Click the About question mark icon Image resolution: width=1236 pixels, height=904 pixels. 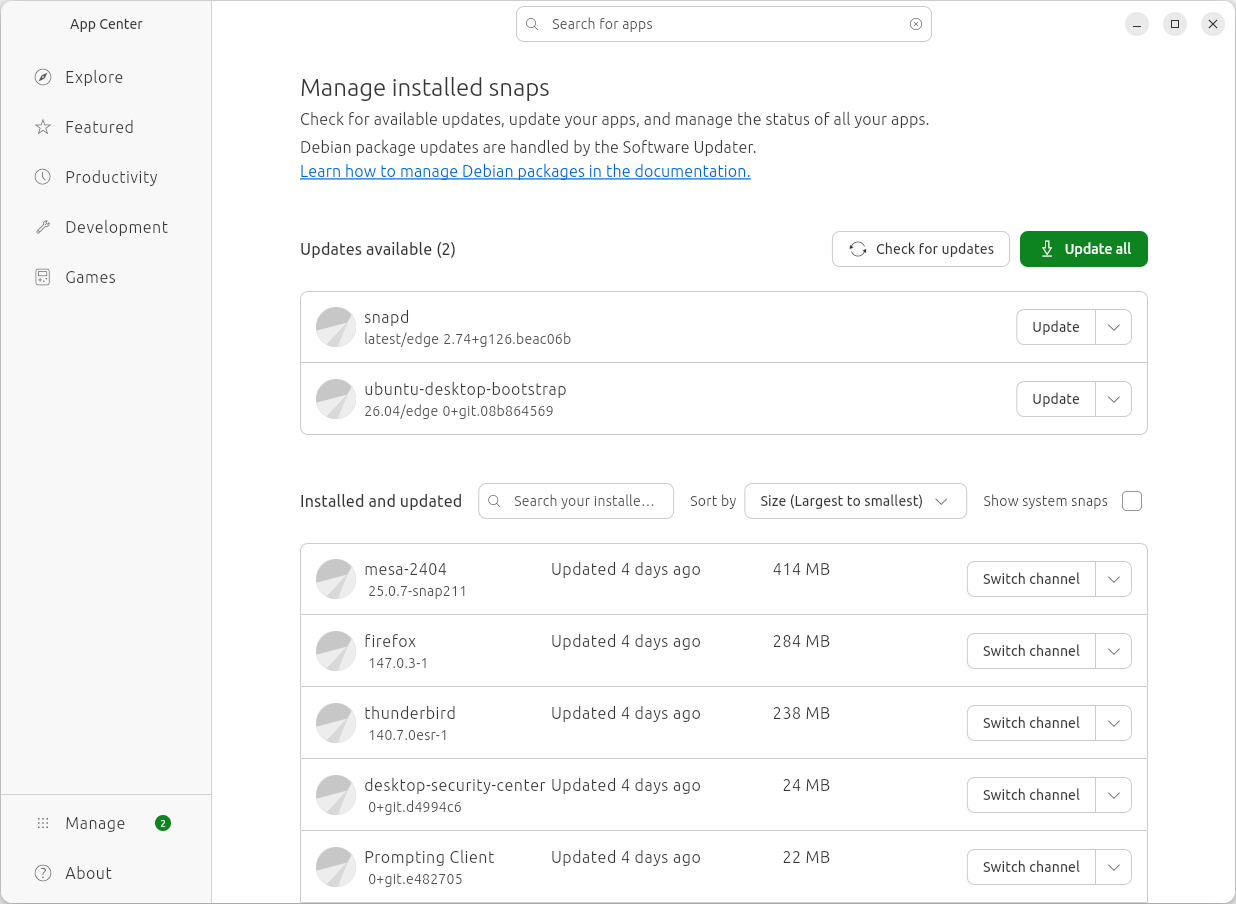click(43, 873)
